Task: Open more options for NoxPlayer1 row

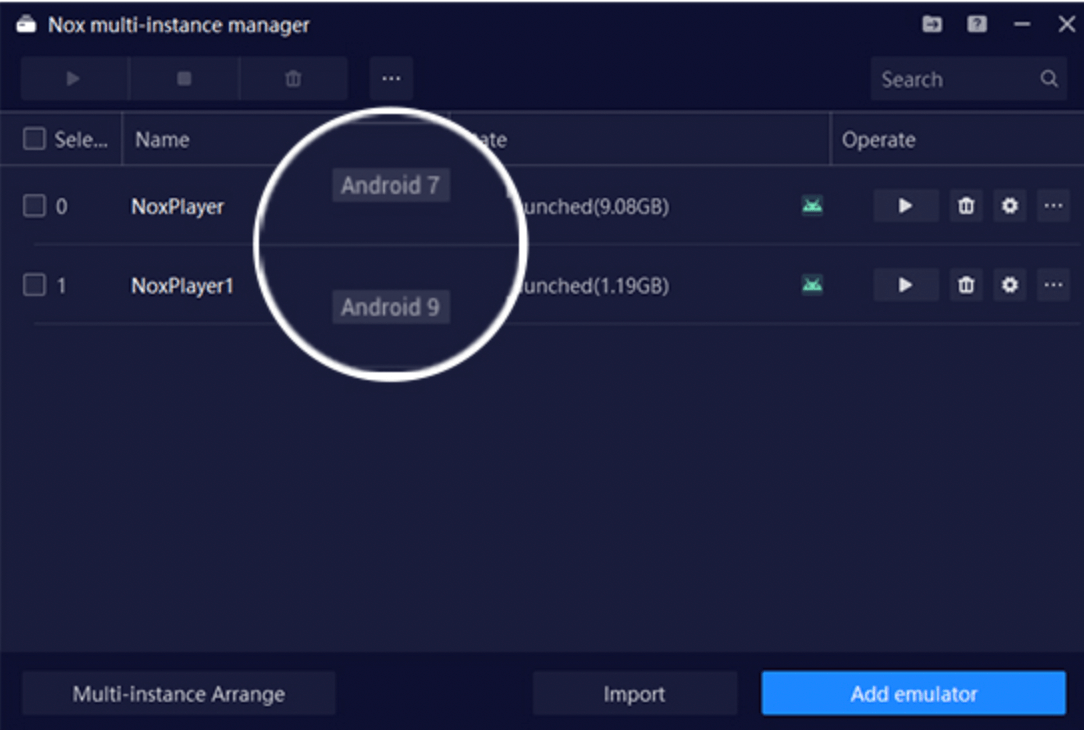Action: click(1053, 285)
